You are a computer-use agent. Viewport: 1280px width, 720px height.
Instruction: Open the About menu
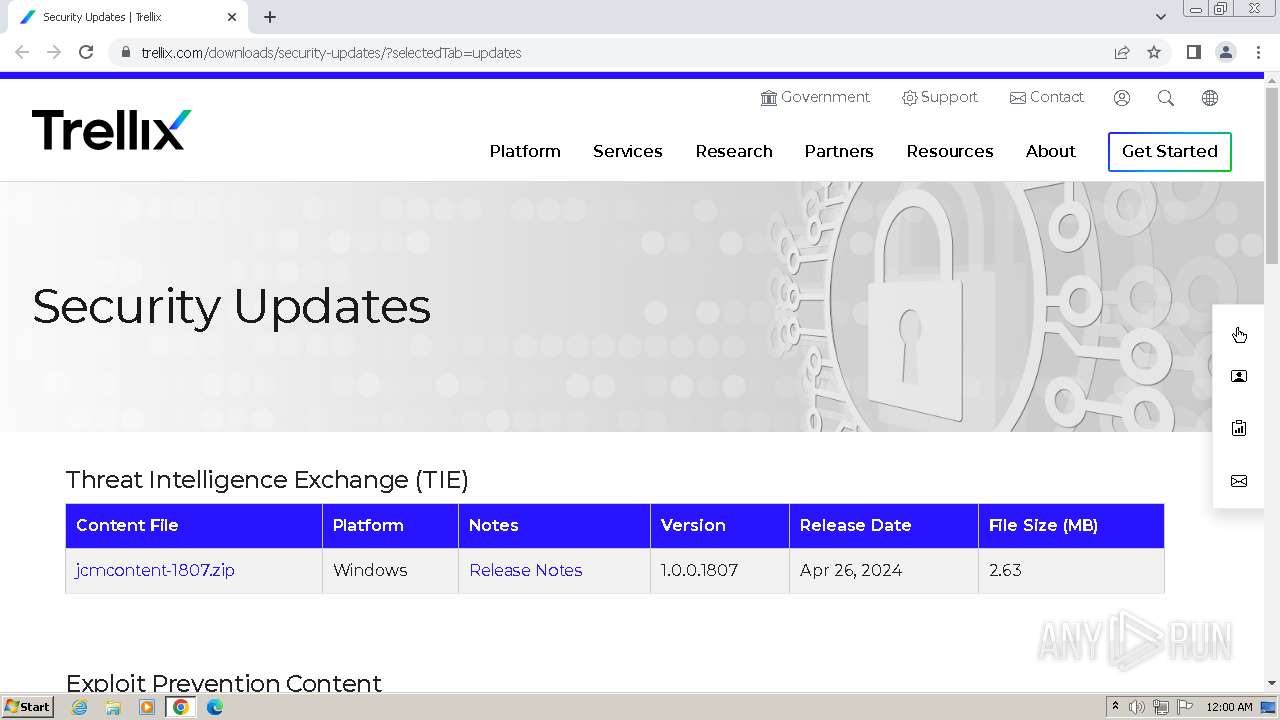[x=1051, y=151]
